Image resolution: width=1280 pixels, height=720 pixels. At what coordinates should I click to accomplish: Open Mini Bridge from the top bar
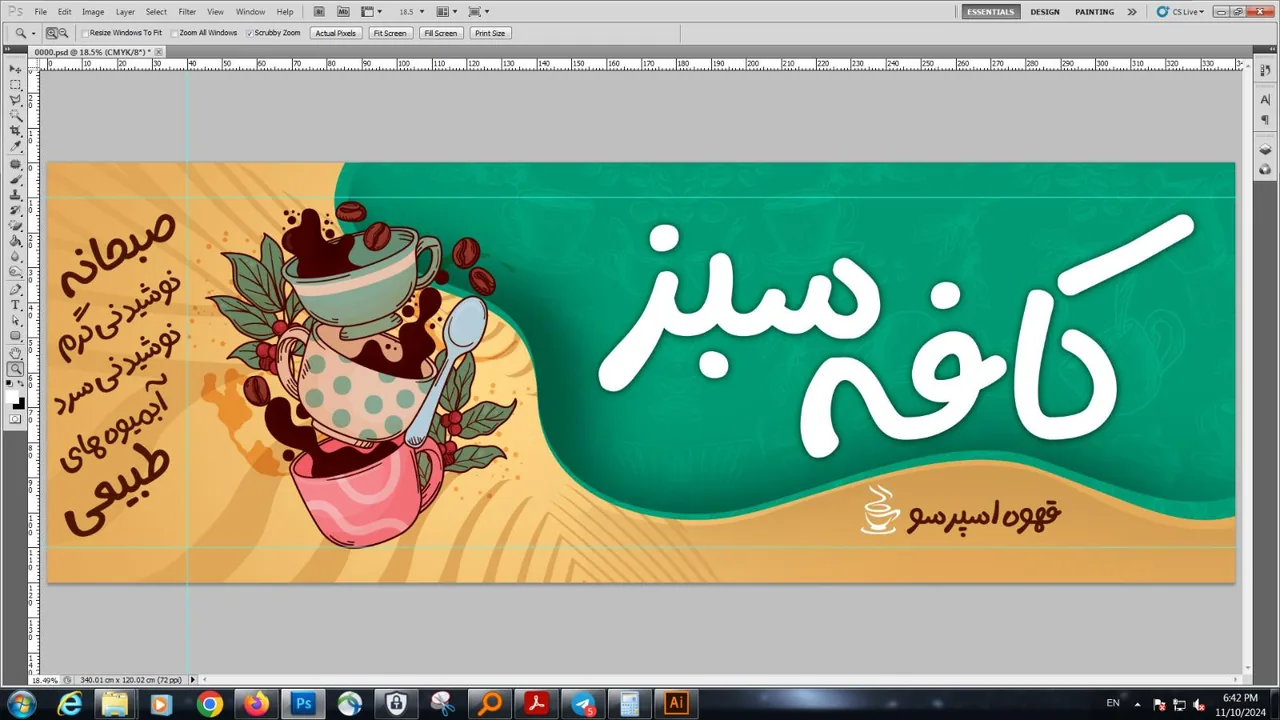343,12
